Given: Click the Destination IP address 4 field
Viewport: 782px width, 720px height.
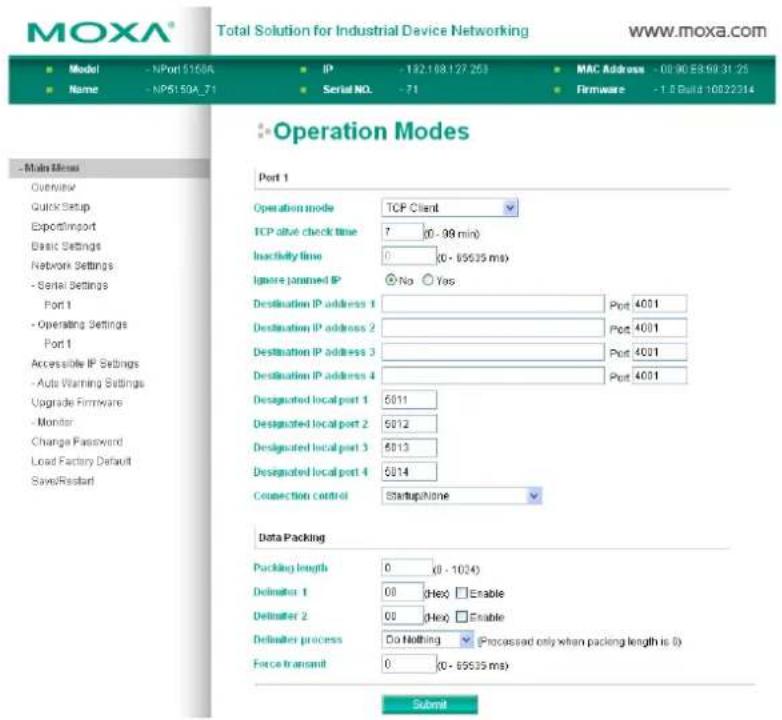Looking at the screenshot, I should click(x=493, y=375).
